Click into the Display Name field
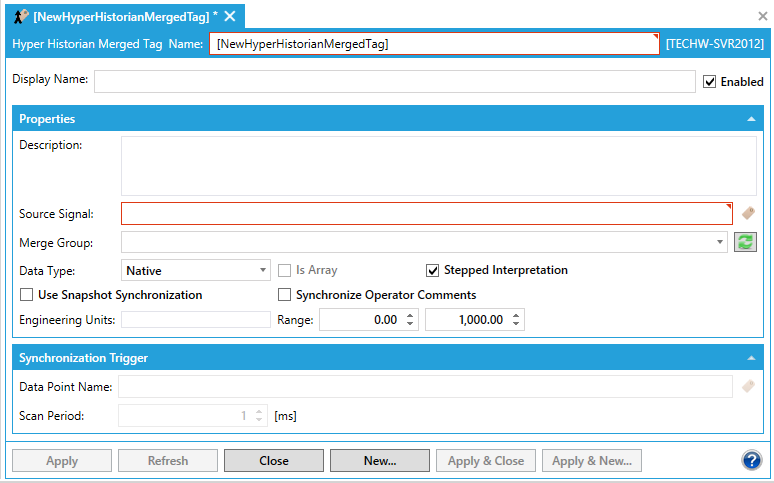Image resolution: width=774 pixels, height=483 pixels. tap(394, 81)
